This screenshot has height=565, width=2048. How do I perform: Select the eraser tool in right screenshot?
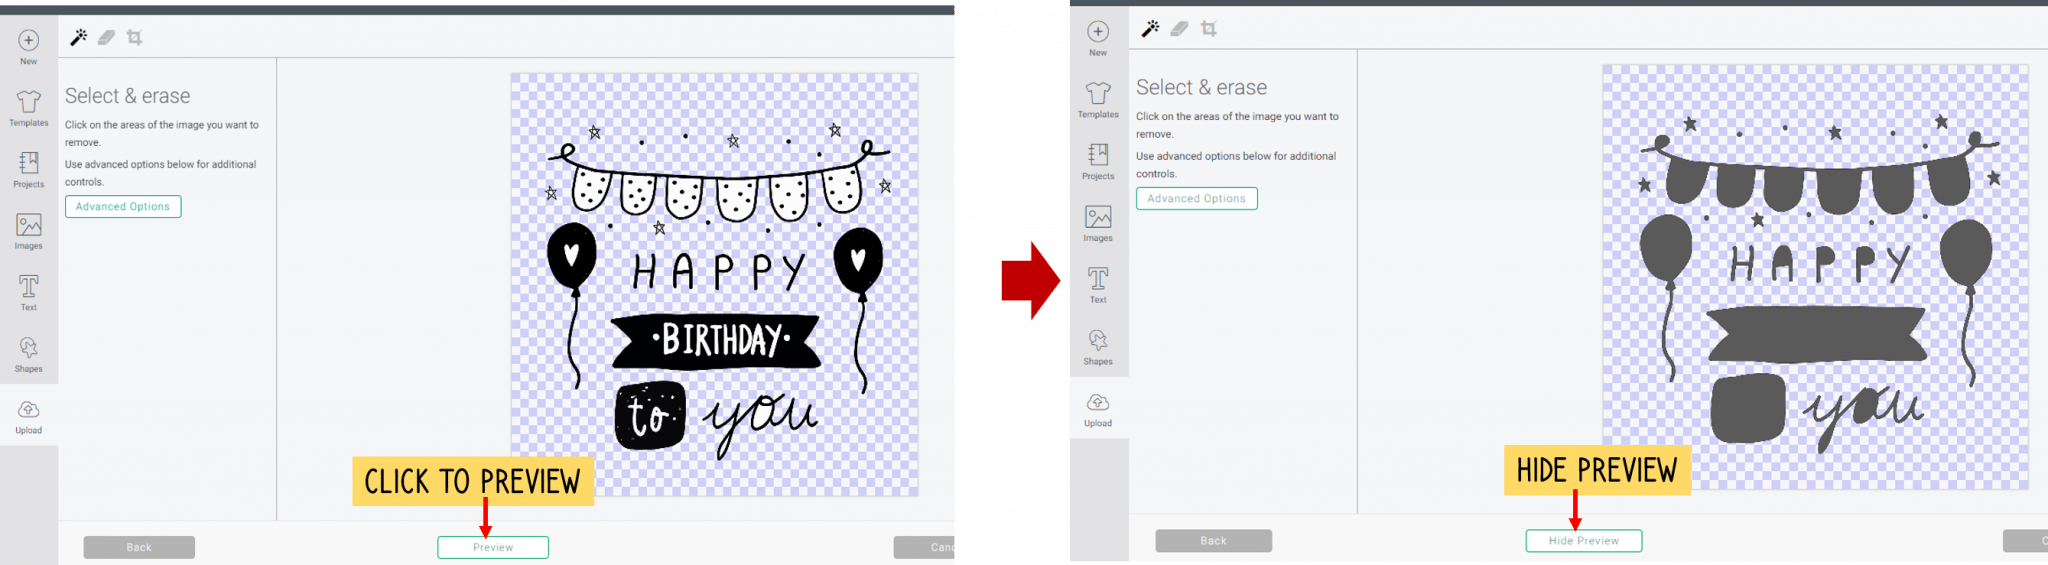pos(1180,29)
